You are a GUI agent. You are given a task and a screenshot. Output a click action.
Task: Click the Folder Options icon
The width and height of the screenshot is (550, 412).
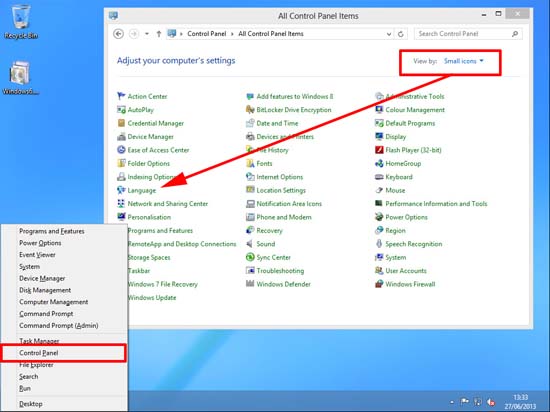pos(121,163)
